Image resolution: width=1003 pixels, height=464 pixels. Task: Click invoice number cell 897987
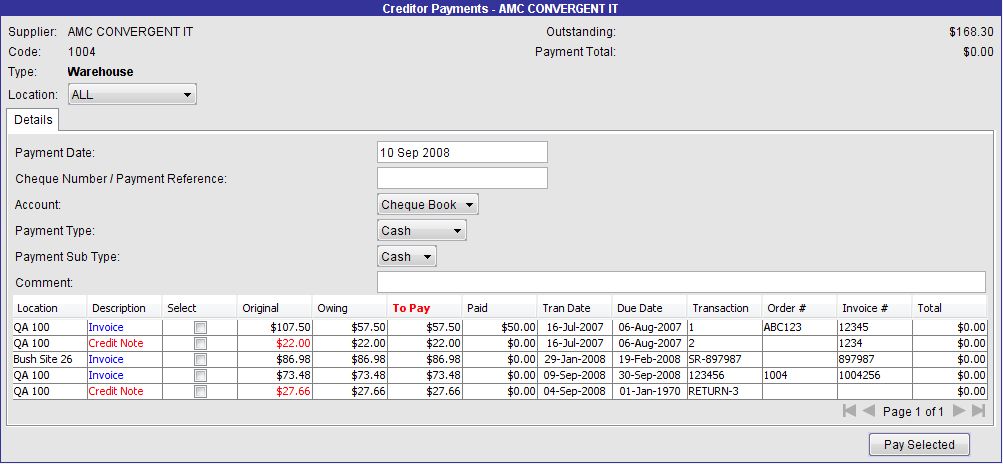click(875, 359)
